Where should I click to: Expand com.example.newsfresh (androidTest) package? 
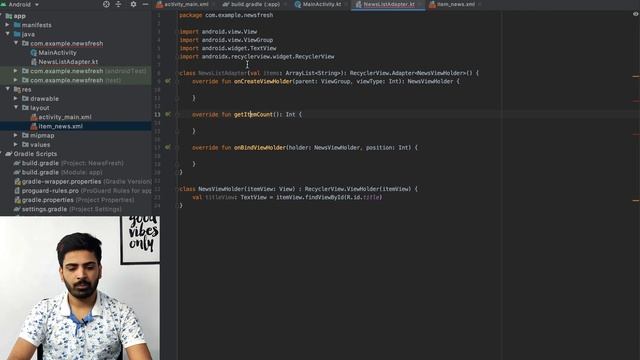click(x=16, y=71)
